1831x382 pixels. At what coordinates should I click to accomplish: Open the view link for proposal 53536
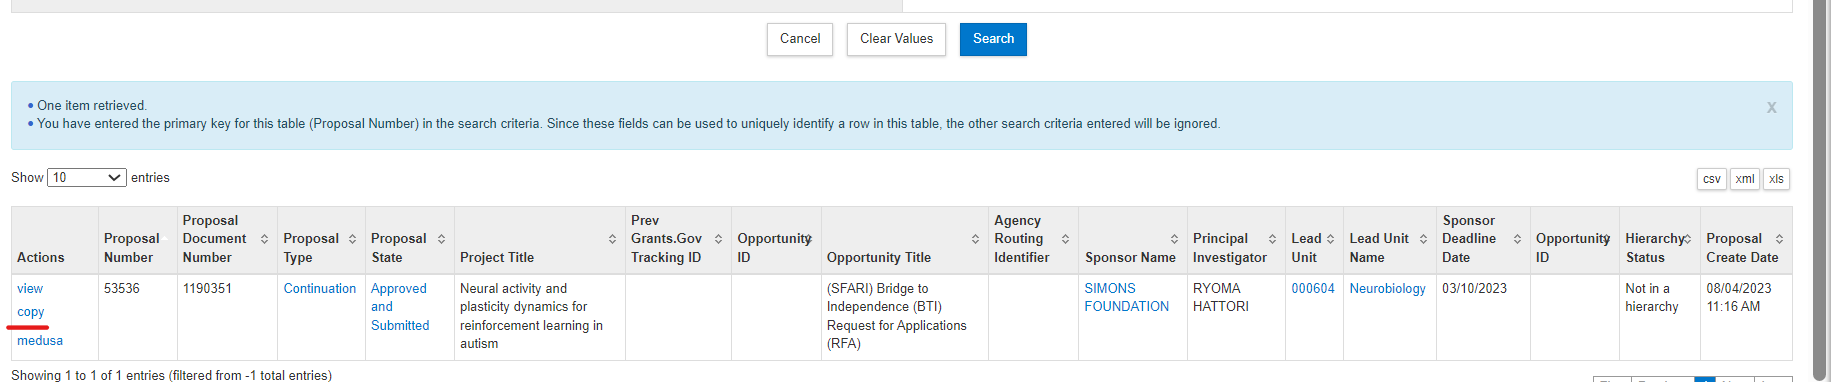(x=30, y=288)
